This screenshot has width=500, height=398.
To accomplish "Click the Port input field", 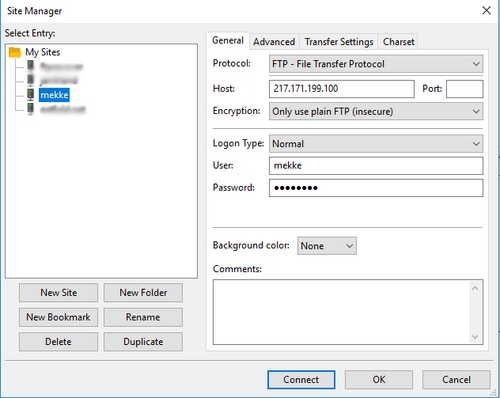I will 465,89.
